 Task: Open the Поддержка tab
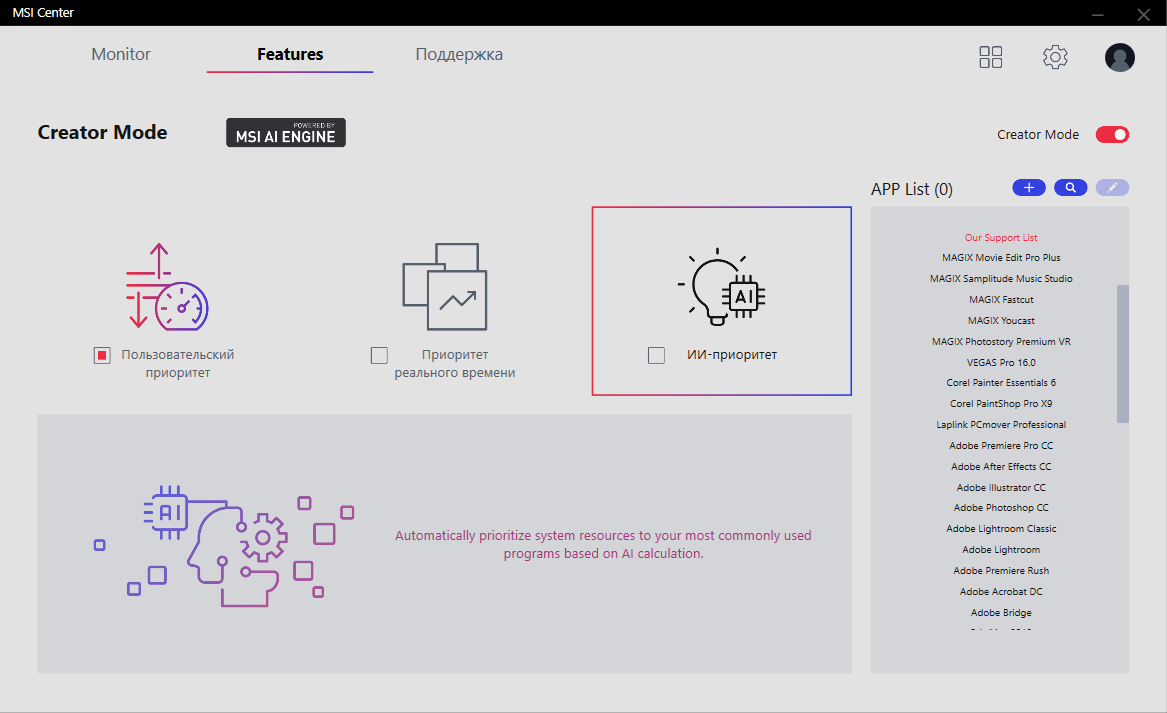pyautogui.click(x=459, y=54)
